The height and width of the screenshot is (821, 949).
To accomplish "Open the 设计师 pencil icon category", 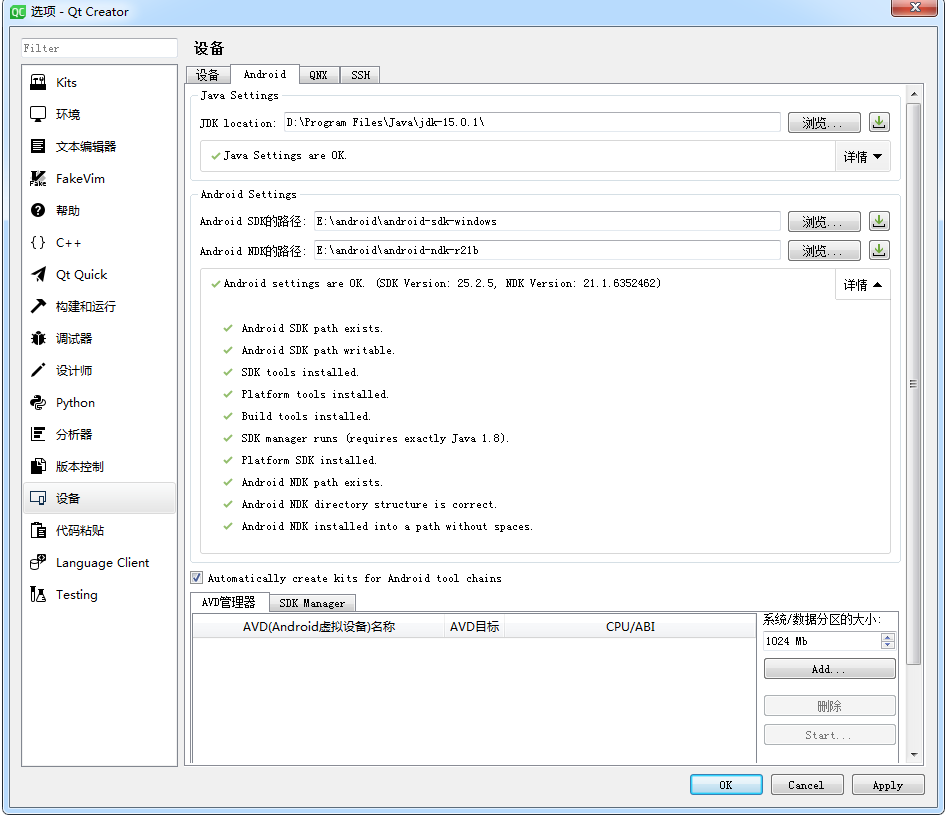I will pyautogui.click(x=38, y=370).
